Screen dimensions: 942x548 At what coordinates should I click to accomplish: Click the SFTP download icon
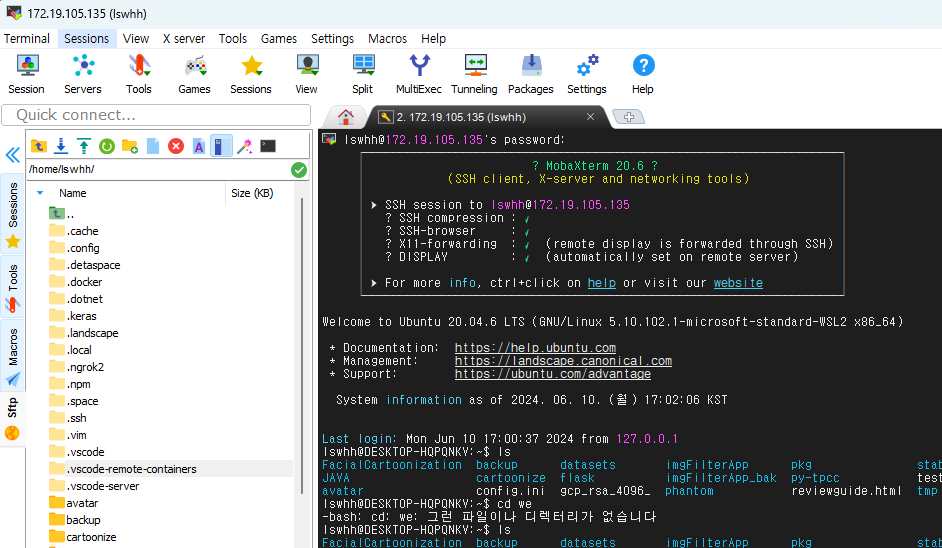[x=61, y=146]
